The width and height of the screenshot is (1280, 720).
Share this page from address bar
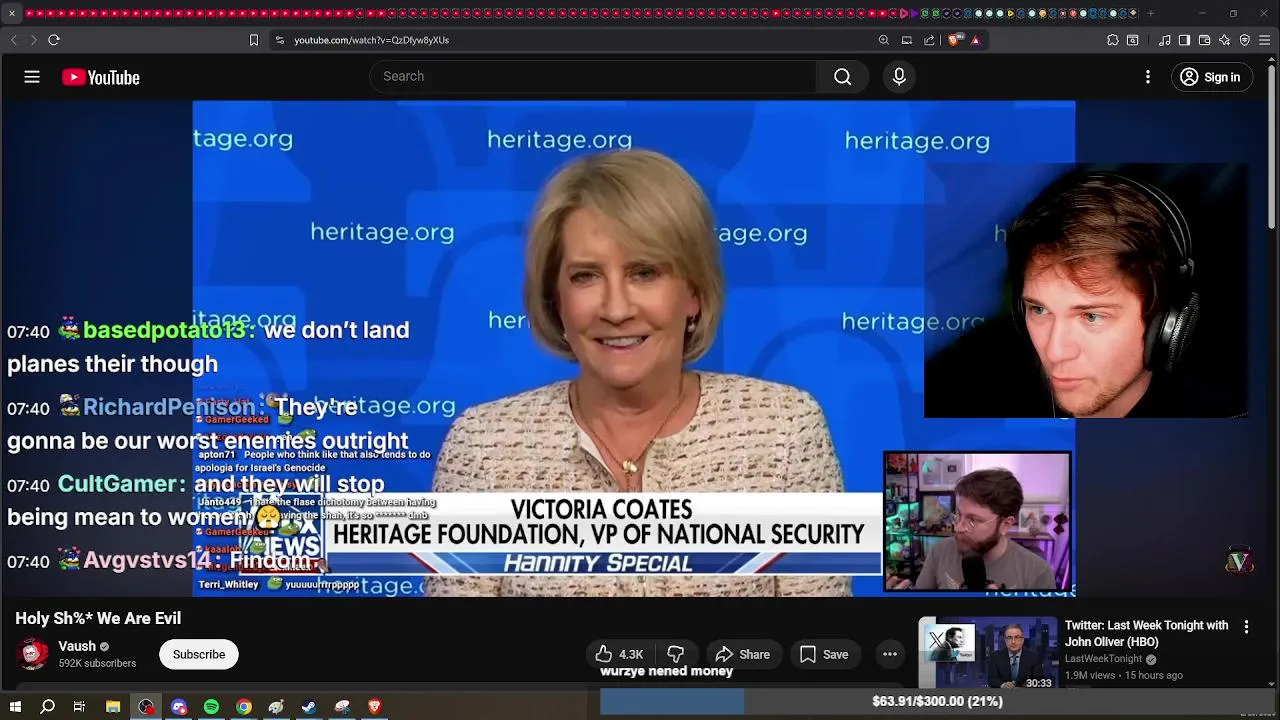[929, 40]
